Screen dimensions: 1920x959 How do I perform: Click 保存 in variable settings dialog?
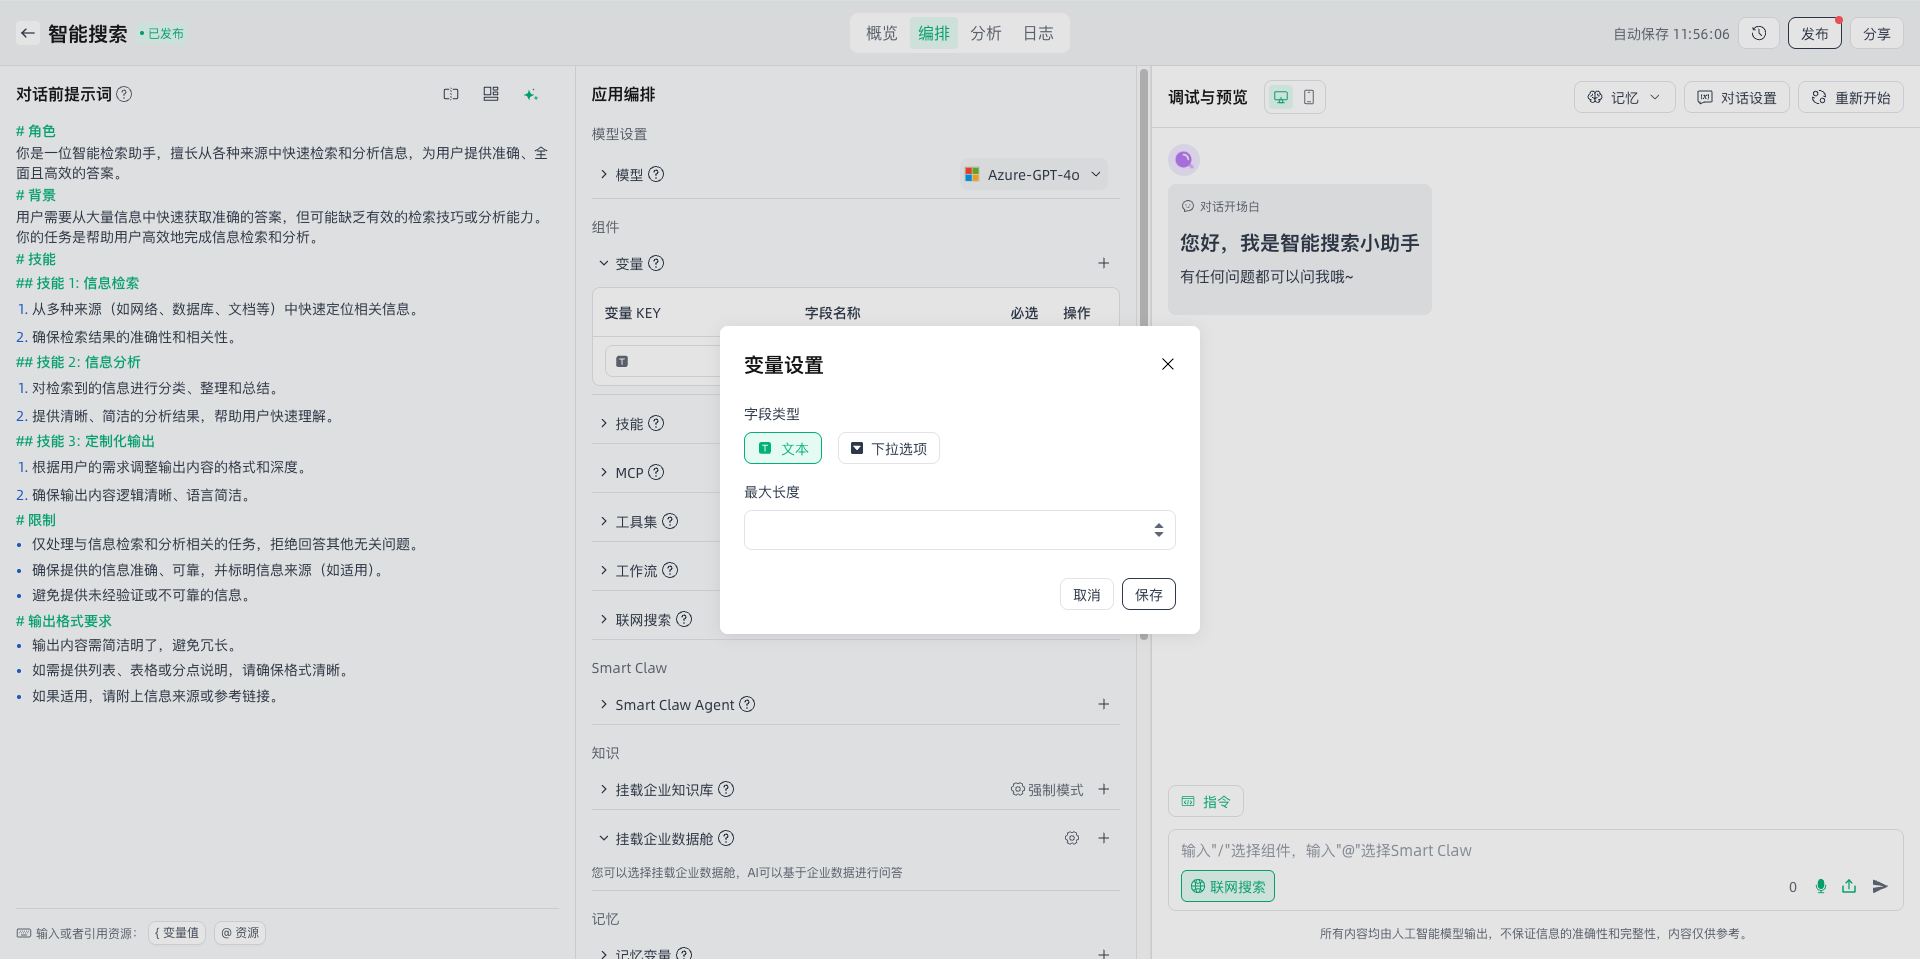(x=1148, y=594)
